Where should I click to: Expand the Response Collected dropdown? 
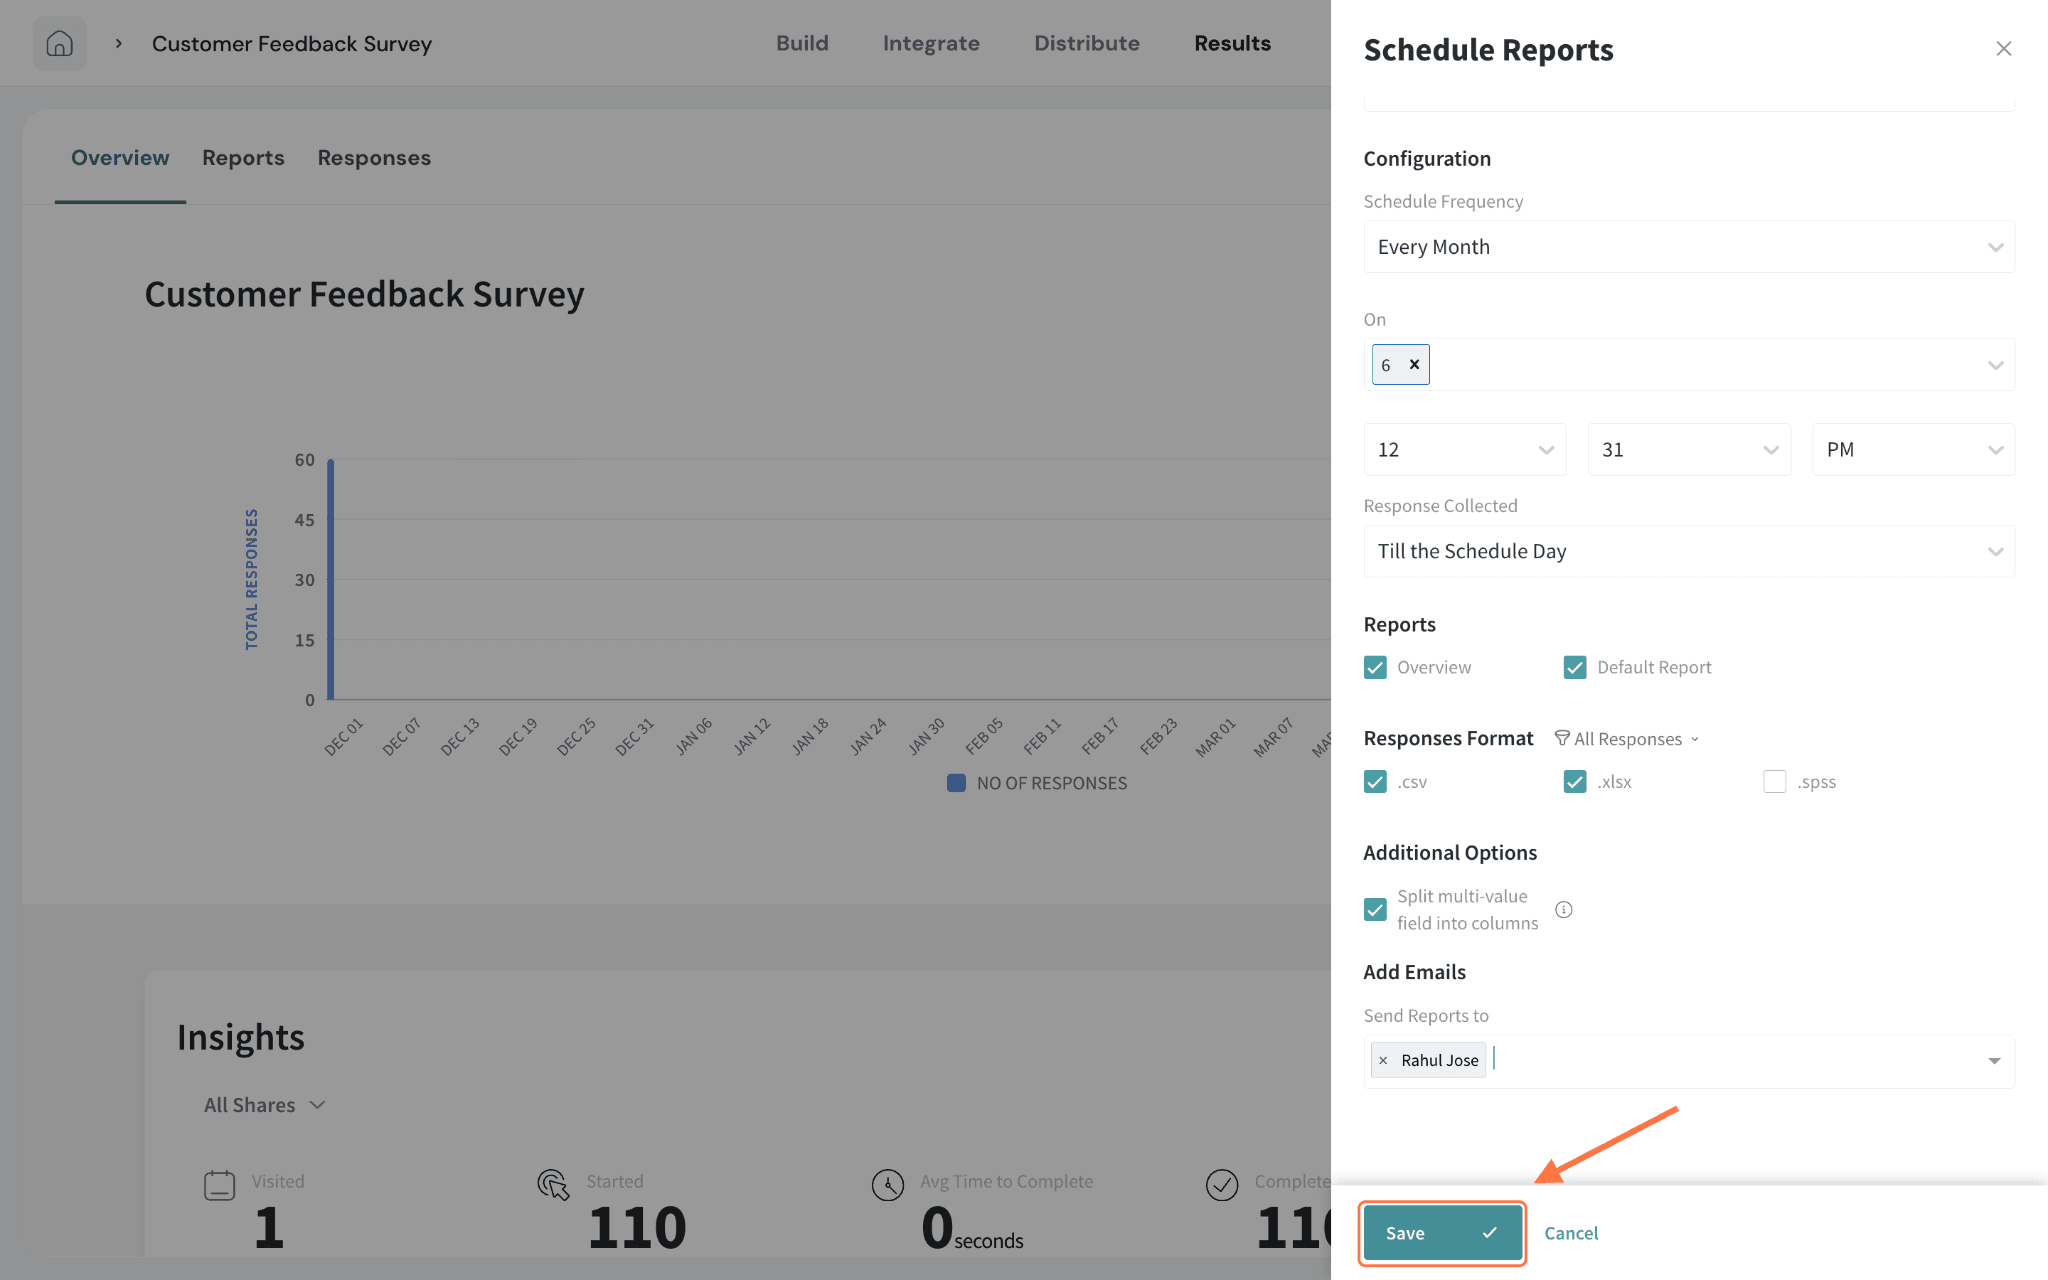tap(1689, 551)
